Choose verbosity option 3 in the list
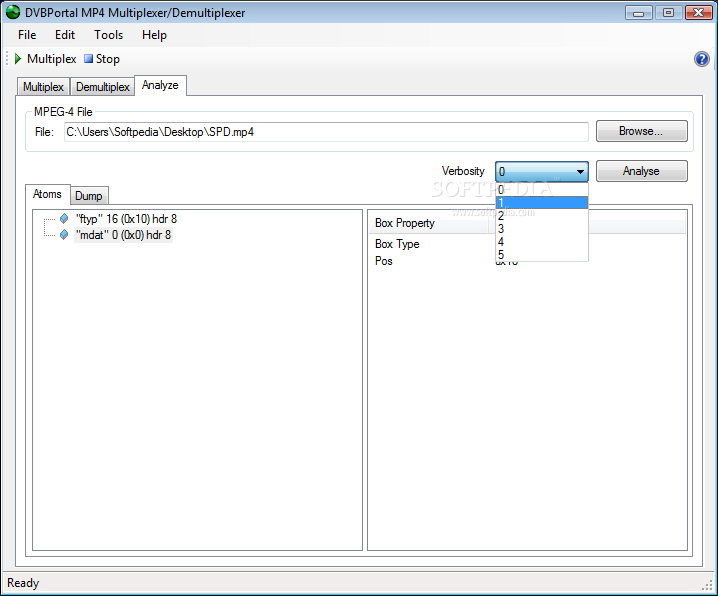Viewport: 718px width, 596px height. pos(542,228)
